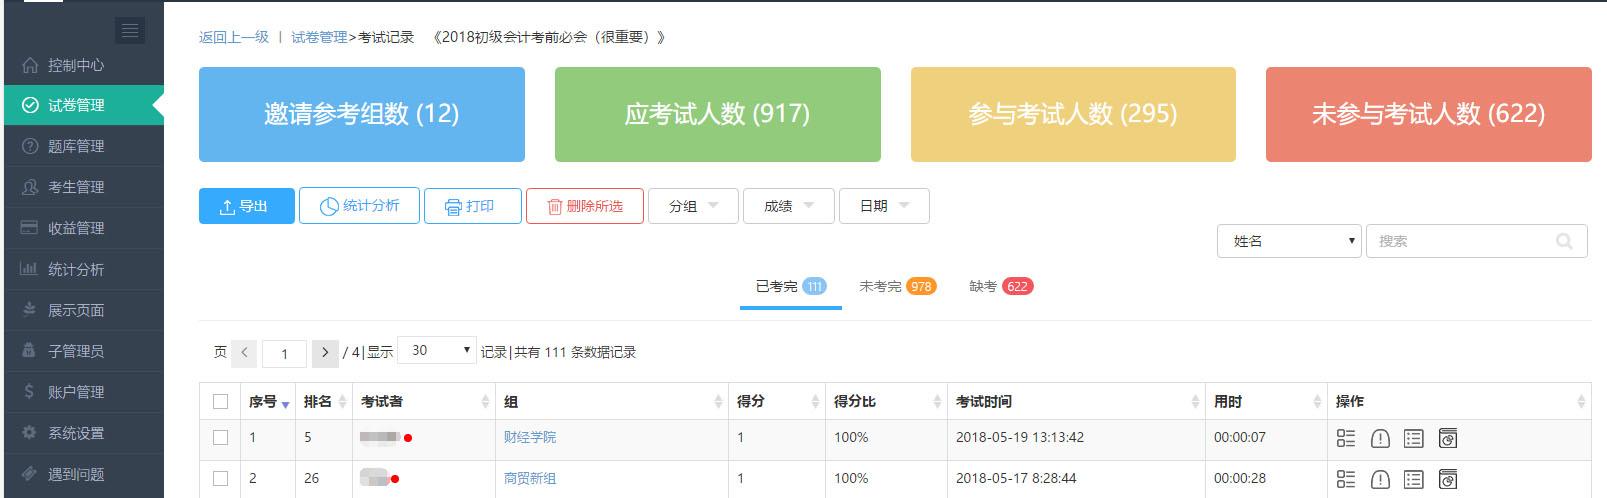The width and height of the screenshot is (1607, 498).
Task: Open the 姓名 search field selector
Action: click(x=1289, y=241)
